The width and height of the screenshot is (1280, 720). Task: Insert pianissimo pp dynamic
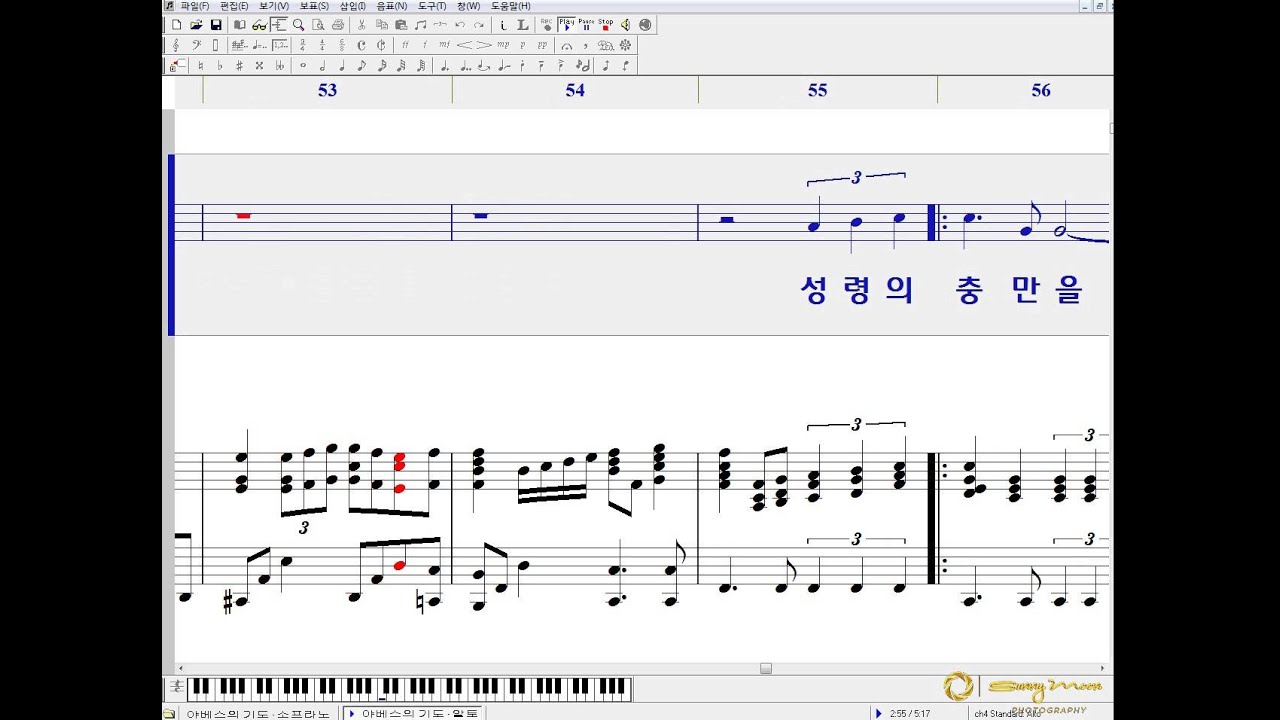click(x=542, y=45)
